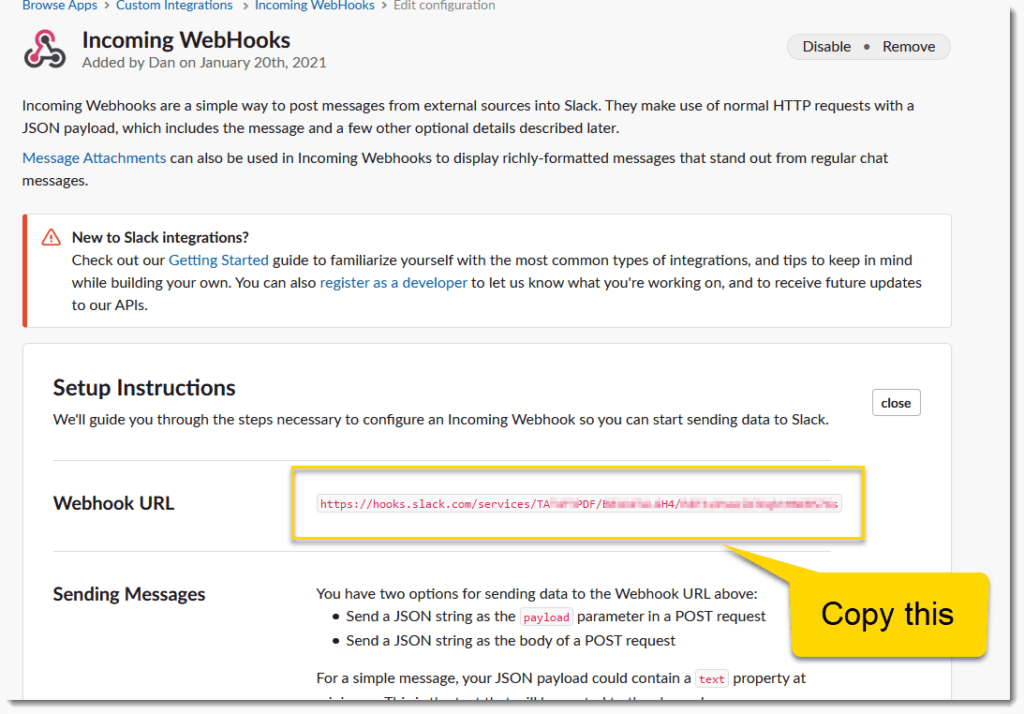Viewport: 1024px width, 714px height.
Task: Click the warning triangle icon in the notice
Action: (51, 237)
